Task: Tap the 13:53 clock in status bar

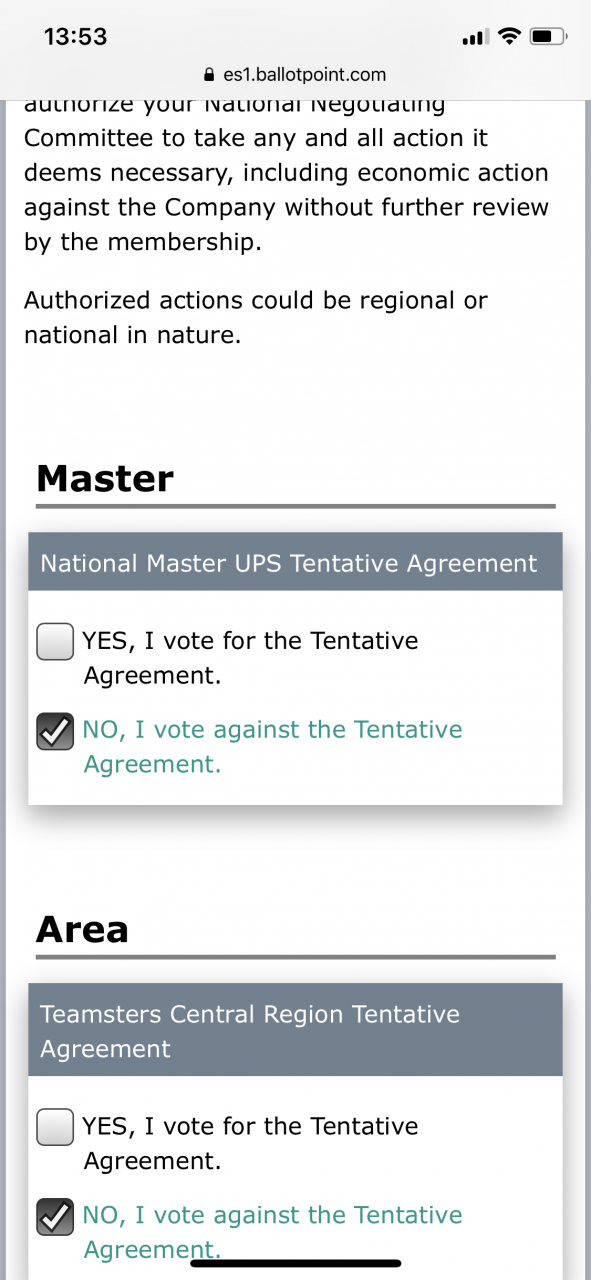Action: pos(76,37)
